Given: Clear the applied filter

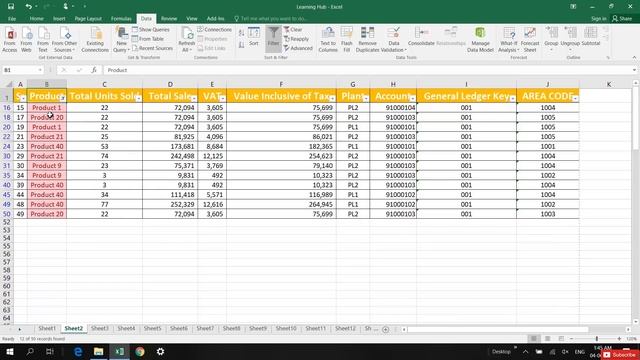Looking at the screenshot, I should click(x=293, y=30).
